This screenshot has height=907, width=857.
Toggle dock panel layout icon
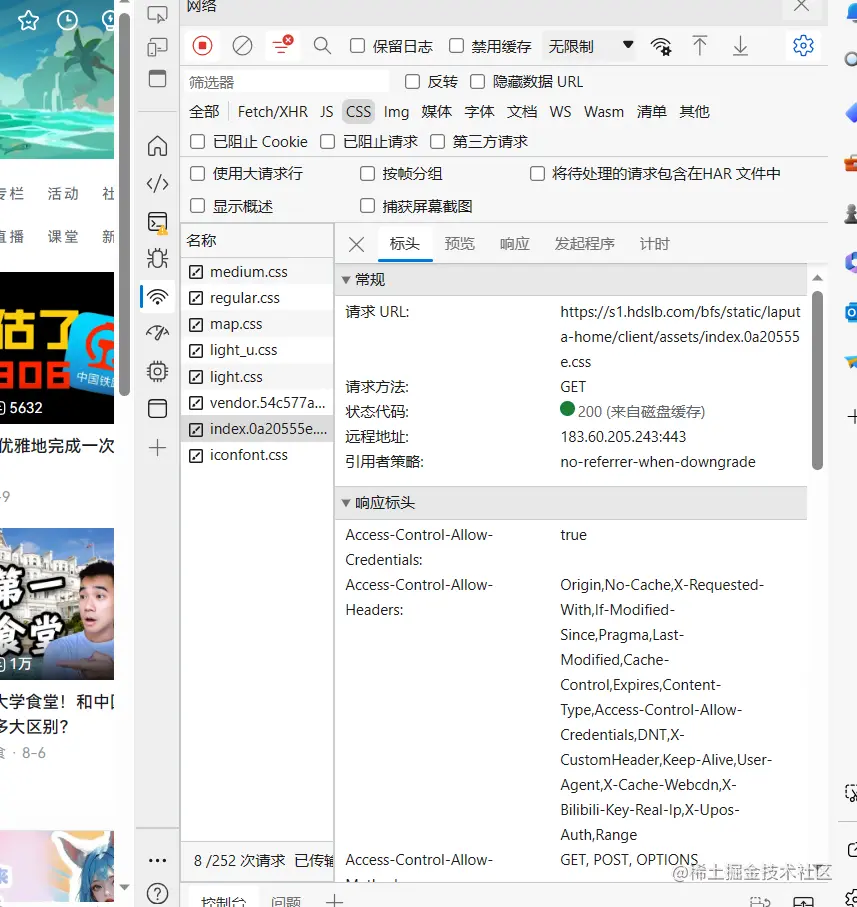click(x=157, y=78)
